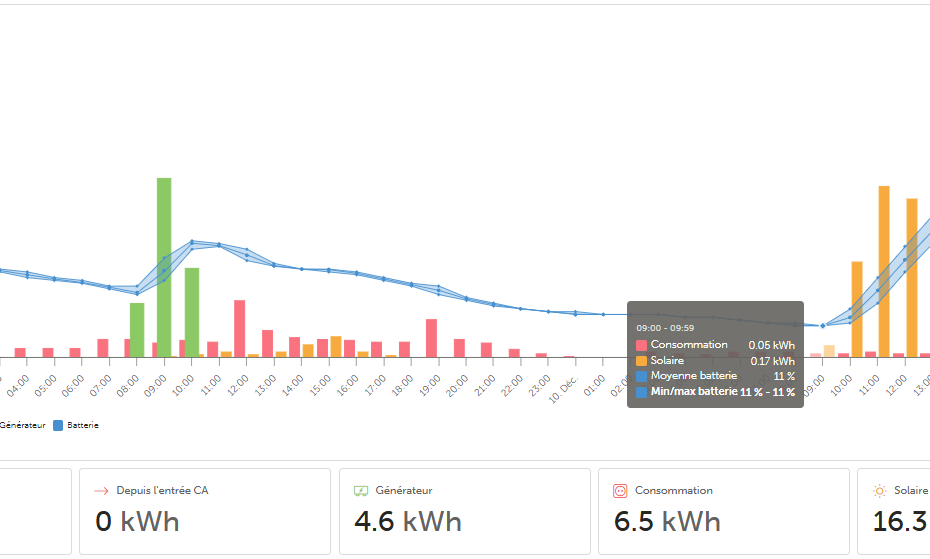Toggle Générateur series in chart legend
The image size is (930, 559).
22,425
